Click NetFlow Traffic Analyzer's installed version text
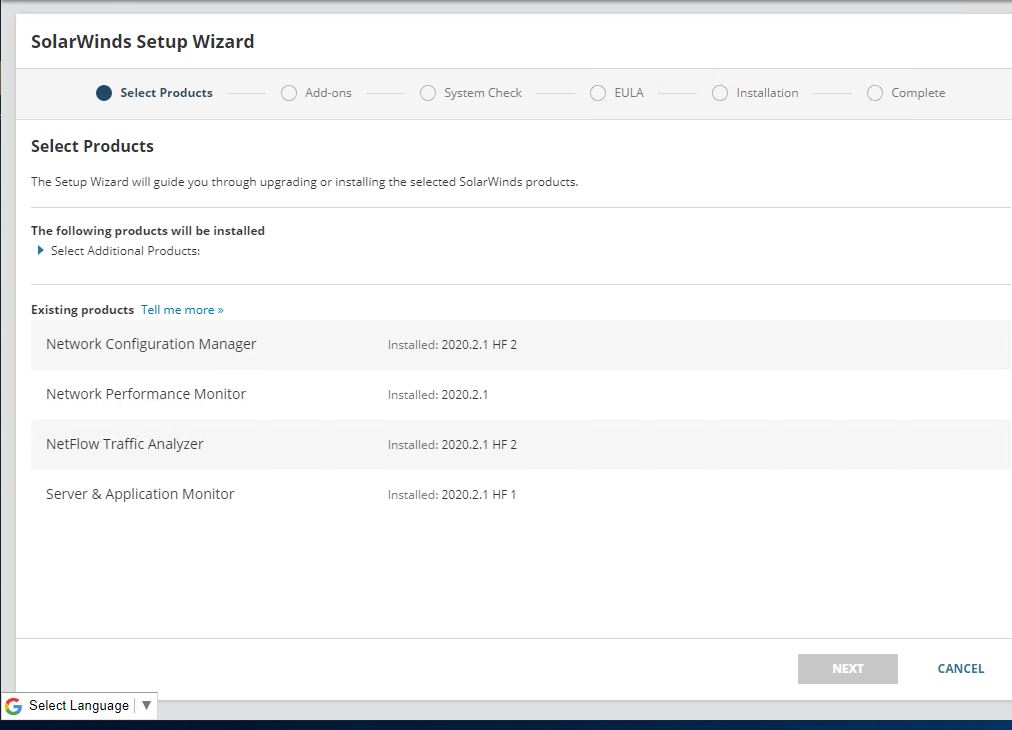The image size is (1012, 730). click(x=452, y=445)
